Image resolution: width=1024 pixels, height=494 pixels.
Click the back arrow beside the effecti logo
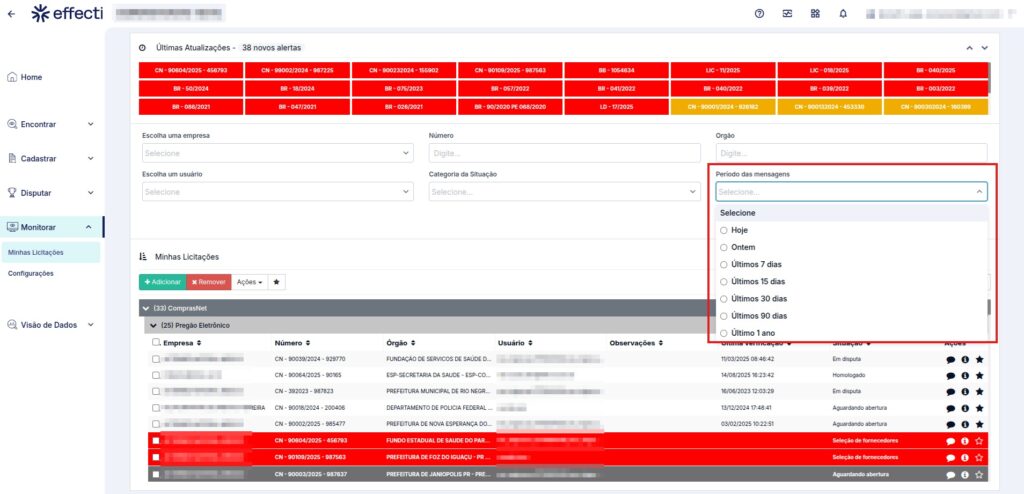tap(11, 13)
